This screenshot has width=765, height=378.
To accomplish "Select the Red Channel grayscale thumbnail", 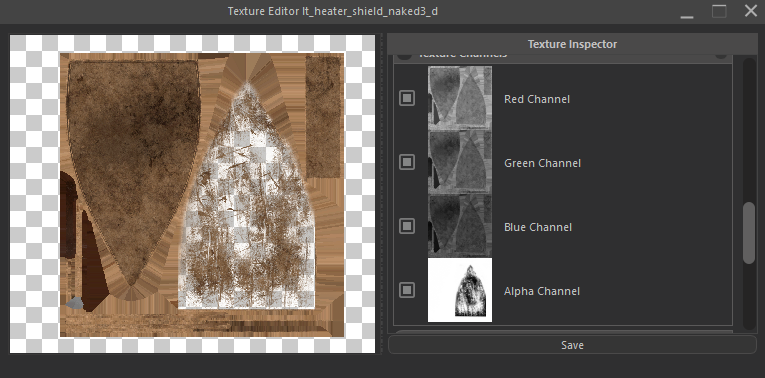I will (460, 98).
